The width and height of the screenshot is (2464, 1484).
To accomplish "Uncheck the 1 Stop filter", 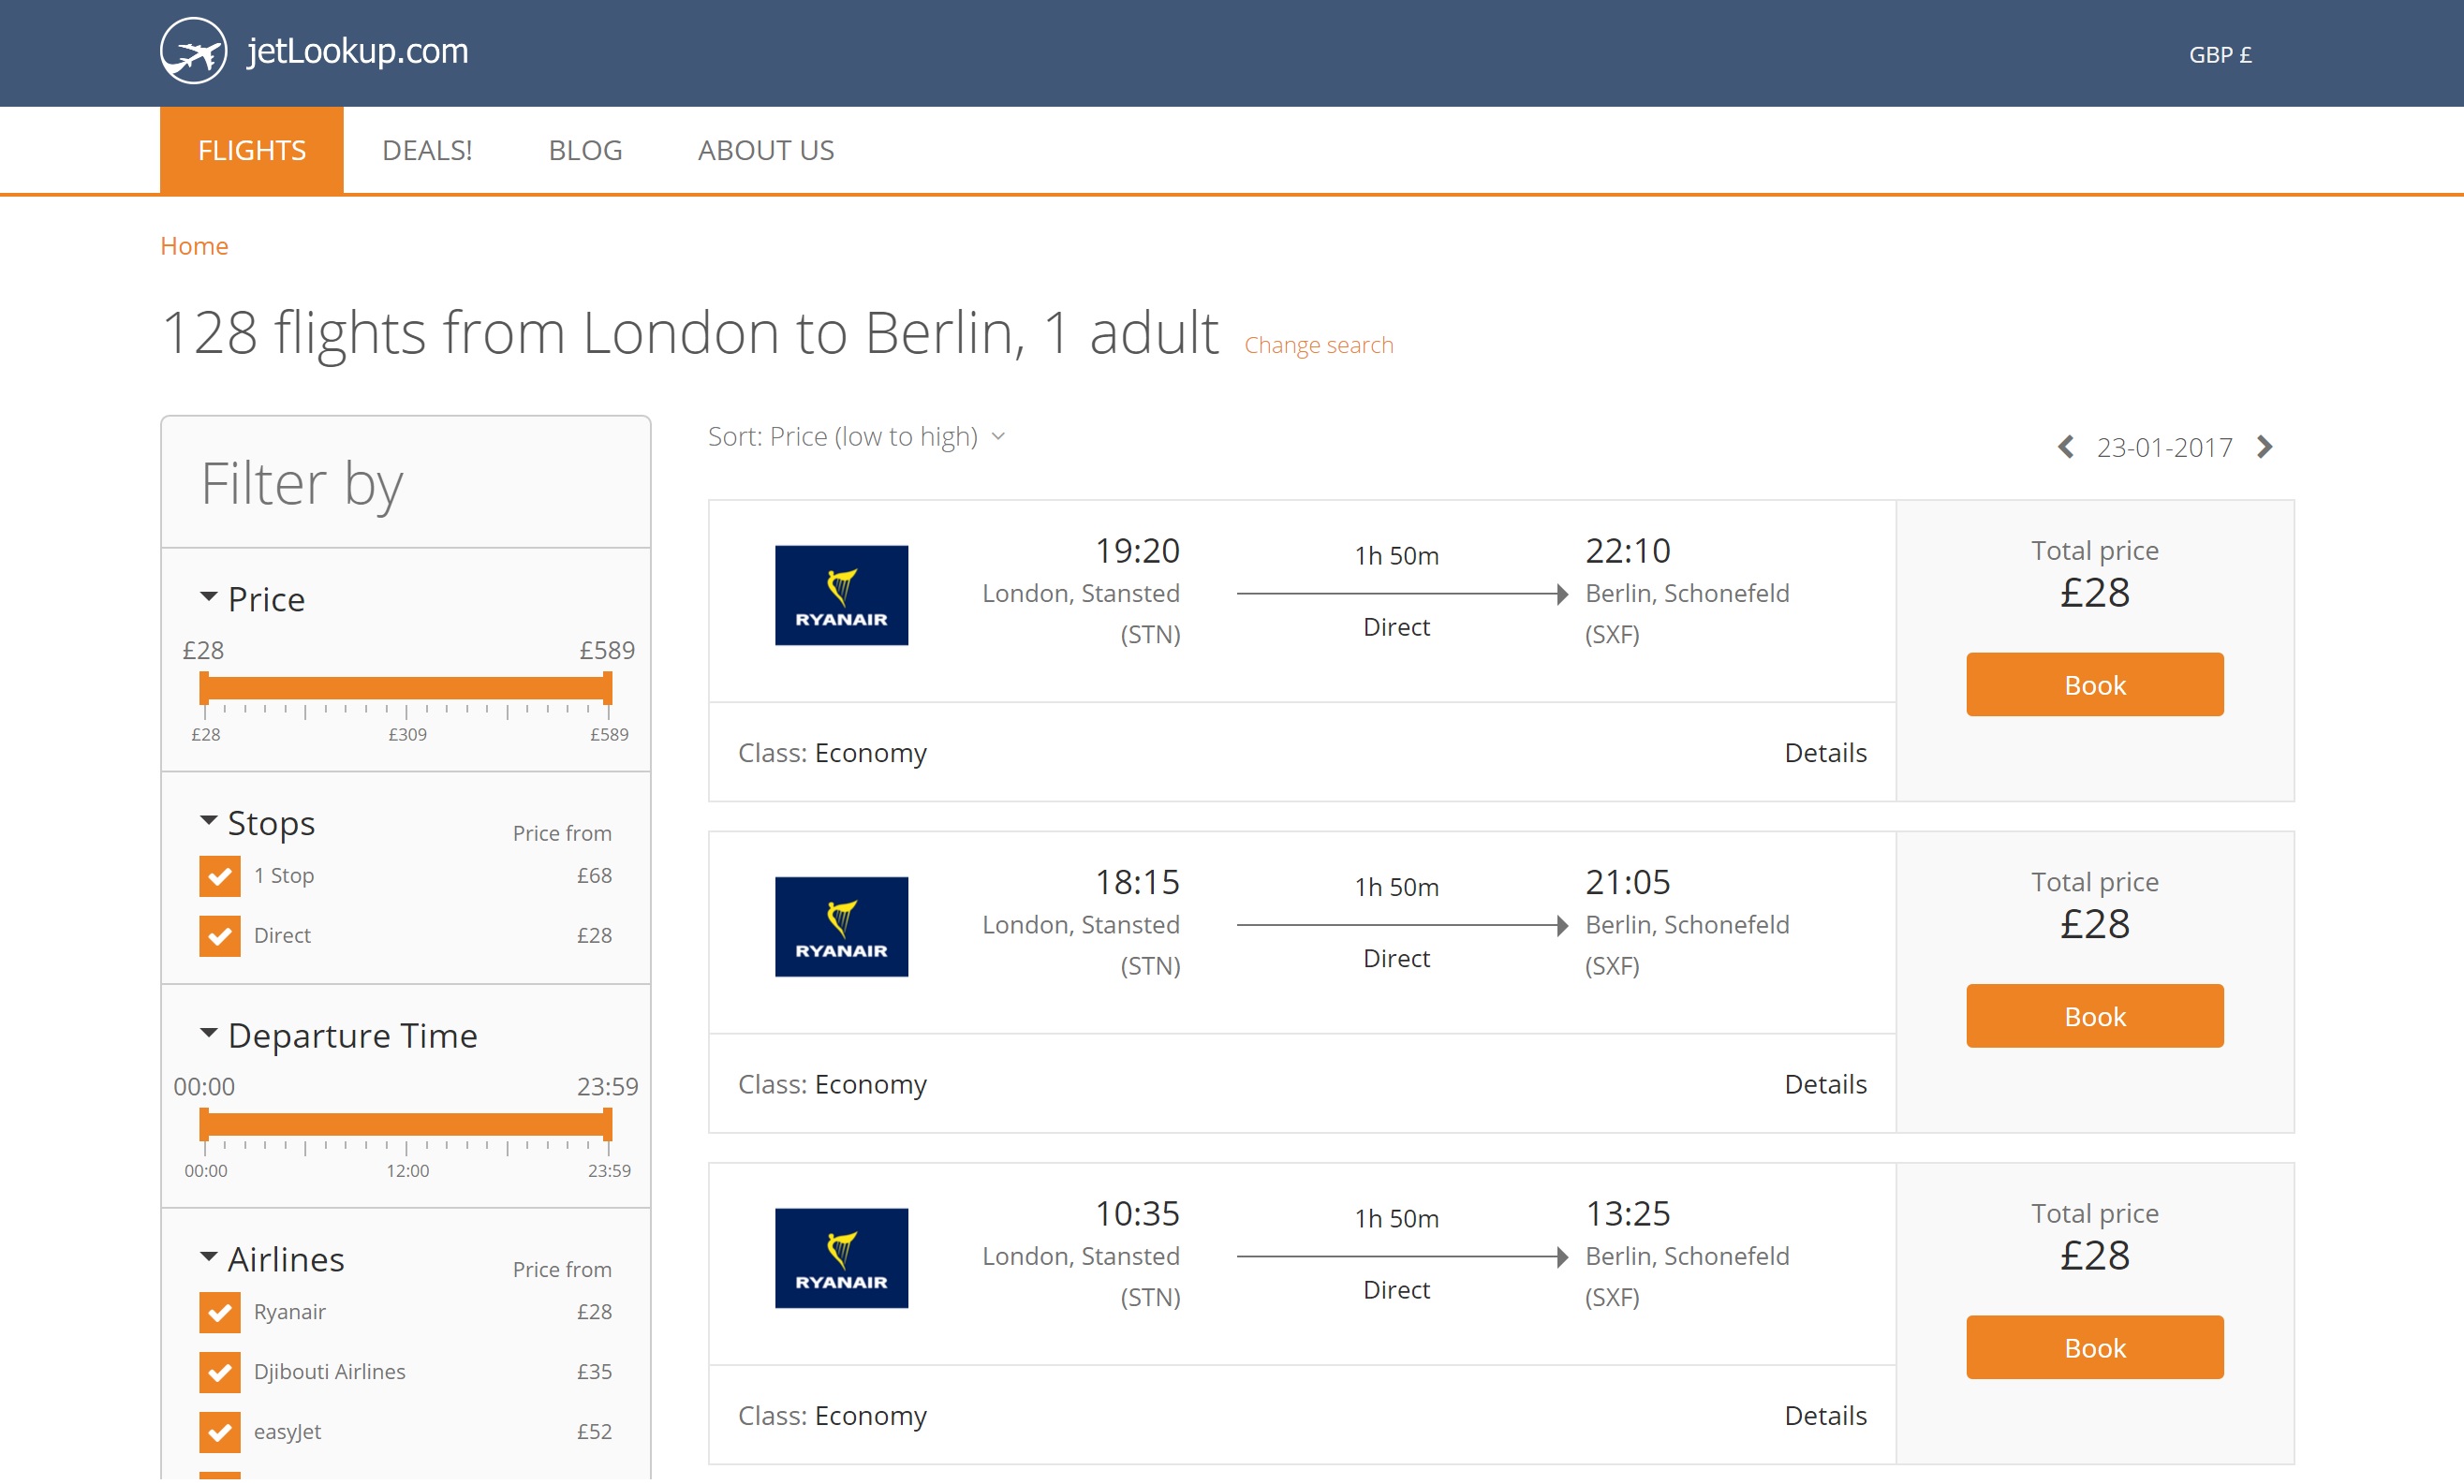I will pyautogui.click(x=219, y=876).
